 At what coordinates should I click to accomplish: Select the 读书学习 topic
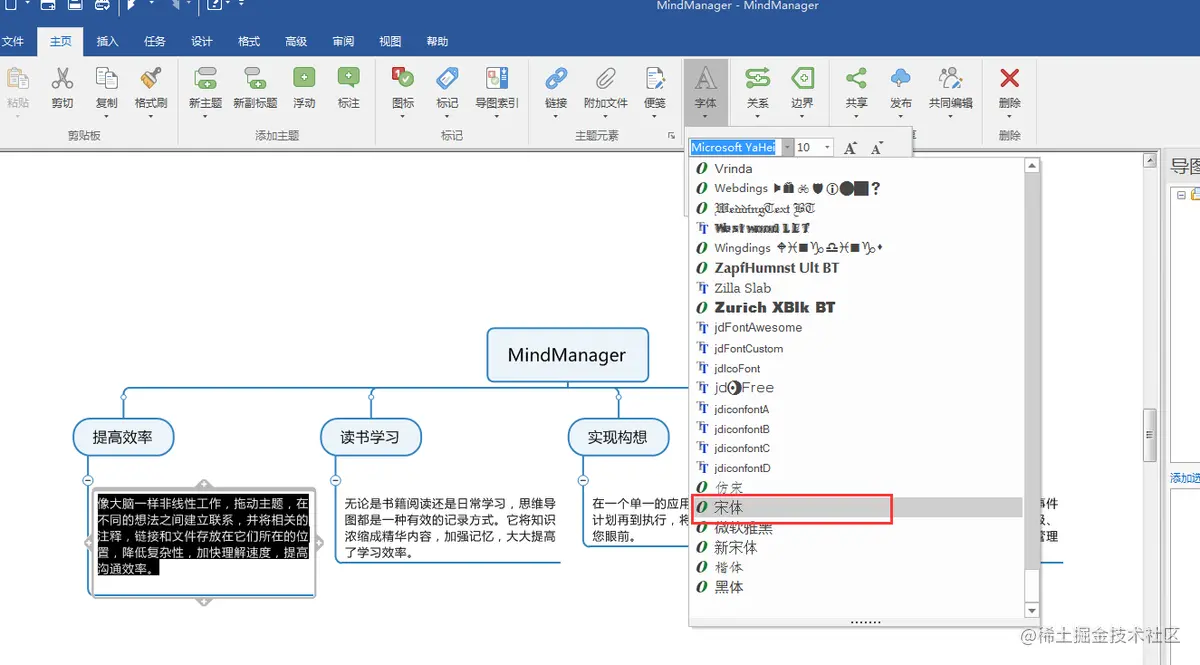[370, 437]
